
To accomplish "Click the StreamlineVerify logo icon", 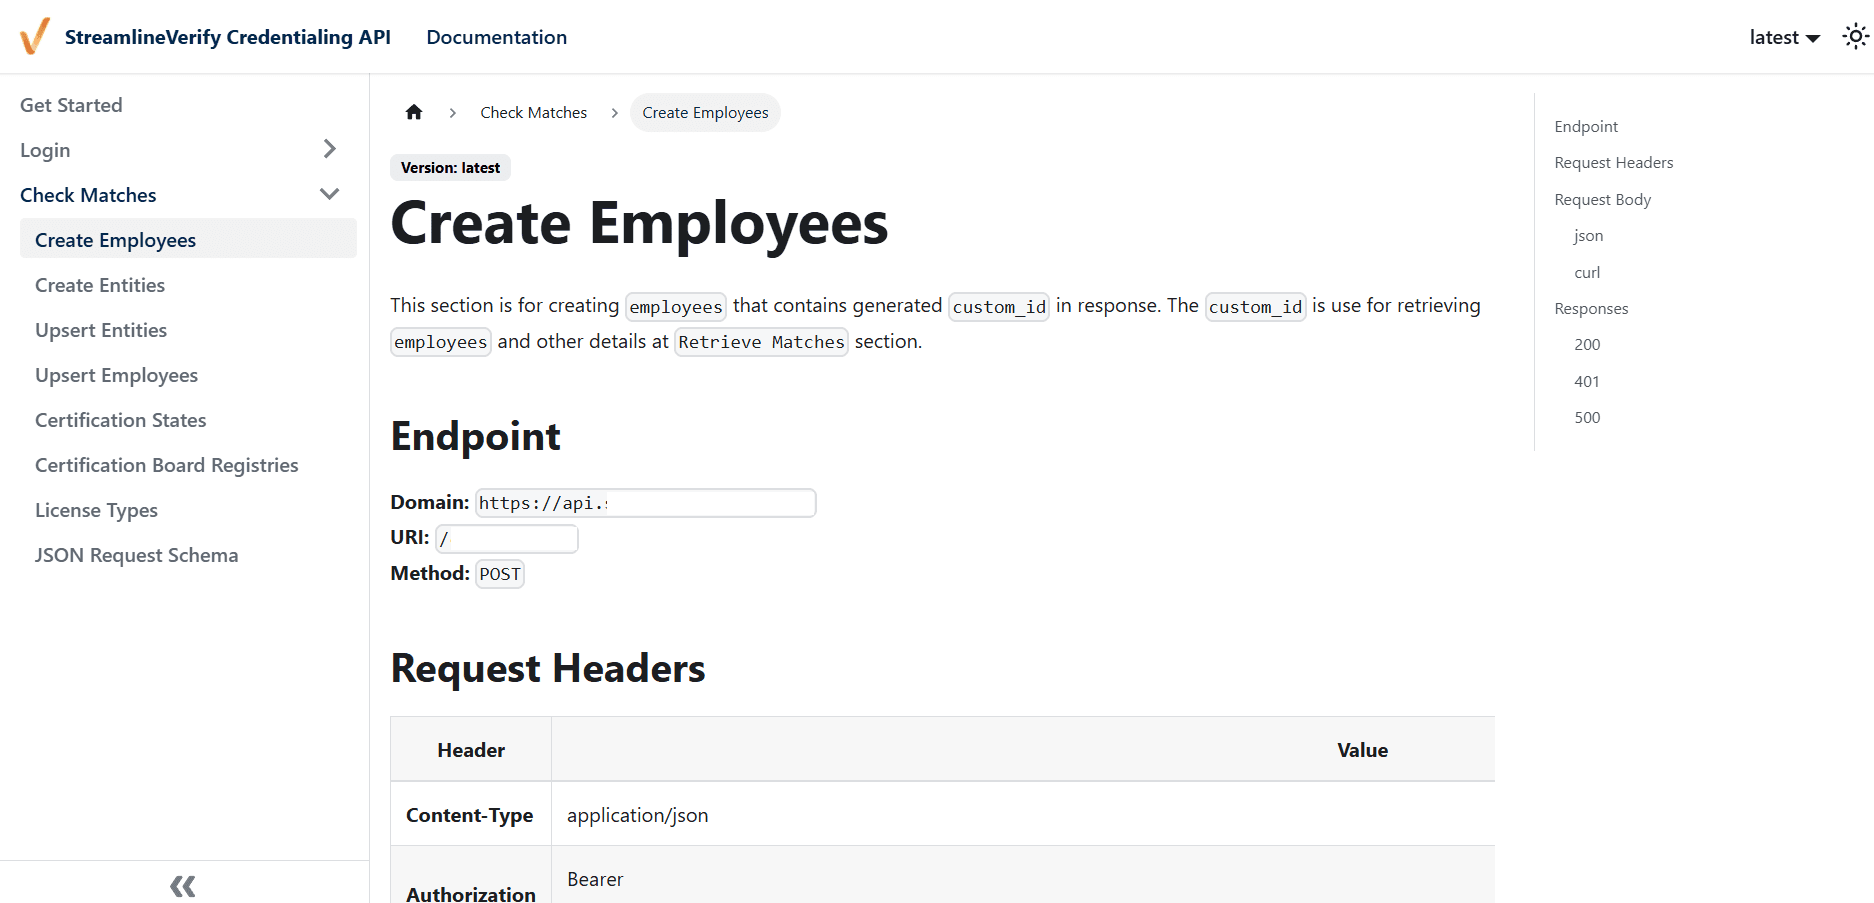I will pyautogui.click(x=35, y=37).
